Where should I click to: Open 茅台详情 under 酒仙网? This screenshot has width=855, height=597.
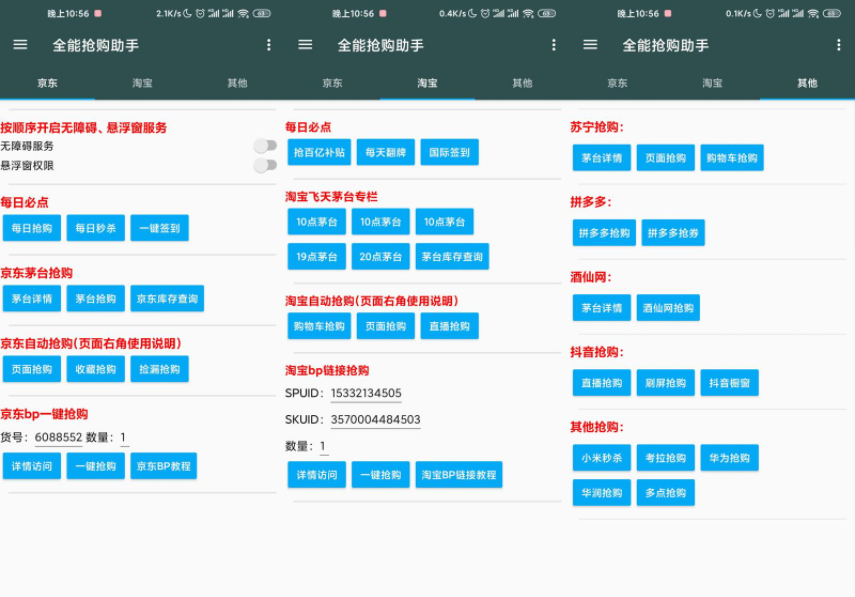pyautogui.click(x=601, y=308)
